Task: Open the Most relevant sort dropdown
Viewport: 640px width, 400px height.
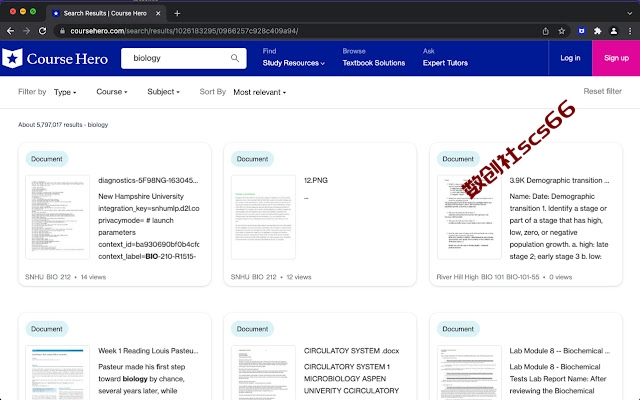Action: (260, 92)
